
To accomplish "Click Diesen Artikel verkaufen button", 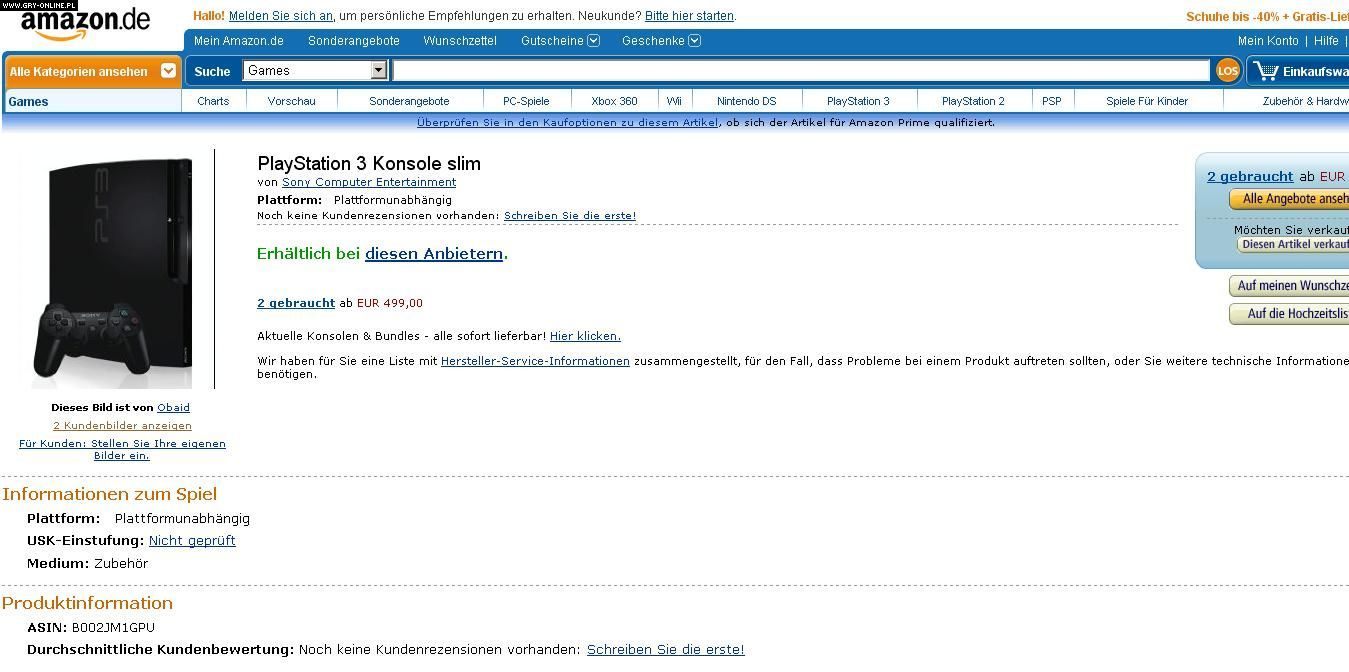I will tap(1293, 245).
